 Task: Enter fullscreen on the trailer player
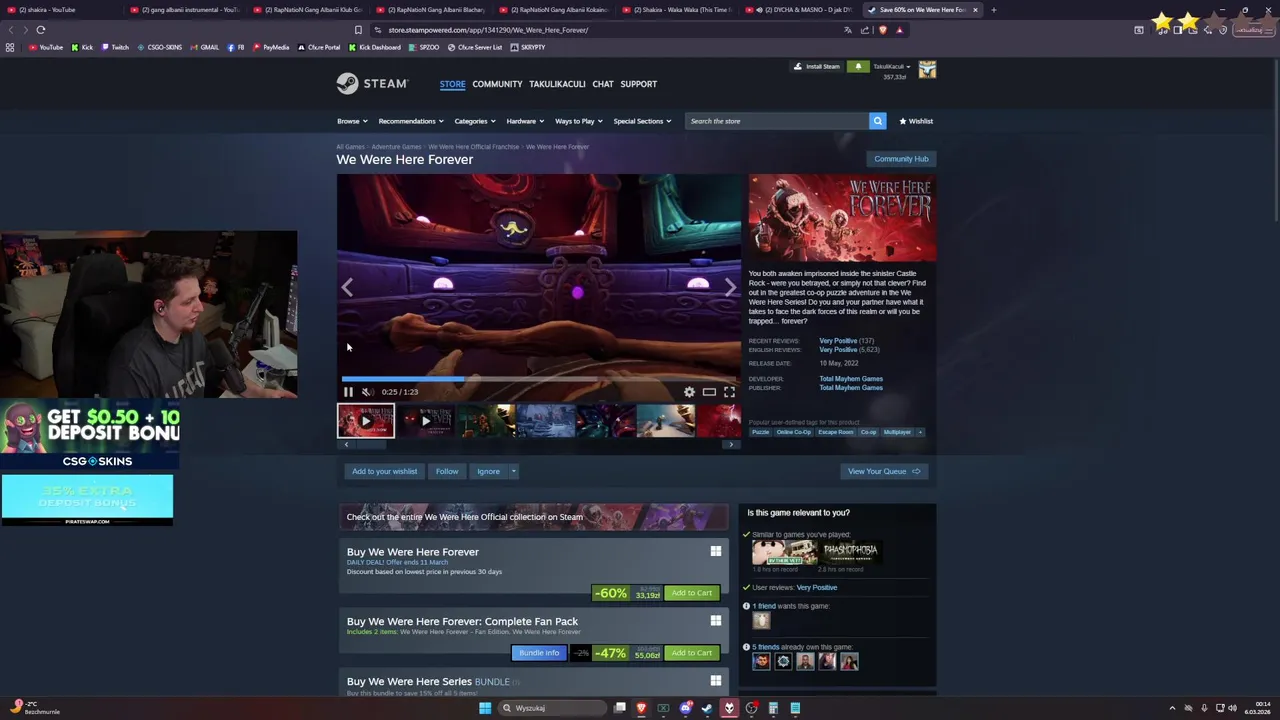(729, 392)
